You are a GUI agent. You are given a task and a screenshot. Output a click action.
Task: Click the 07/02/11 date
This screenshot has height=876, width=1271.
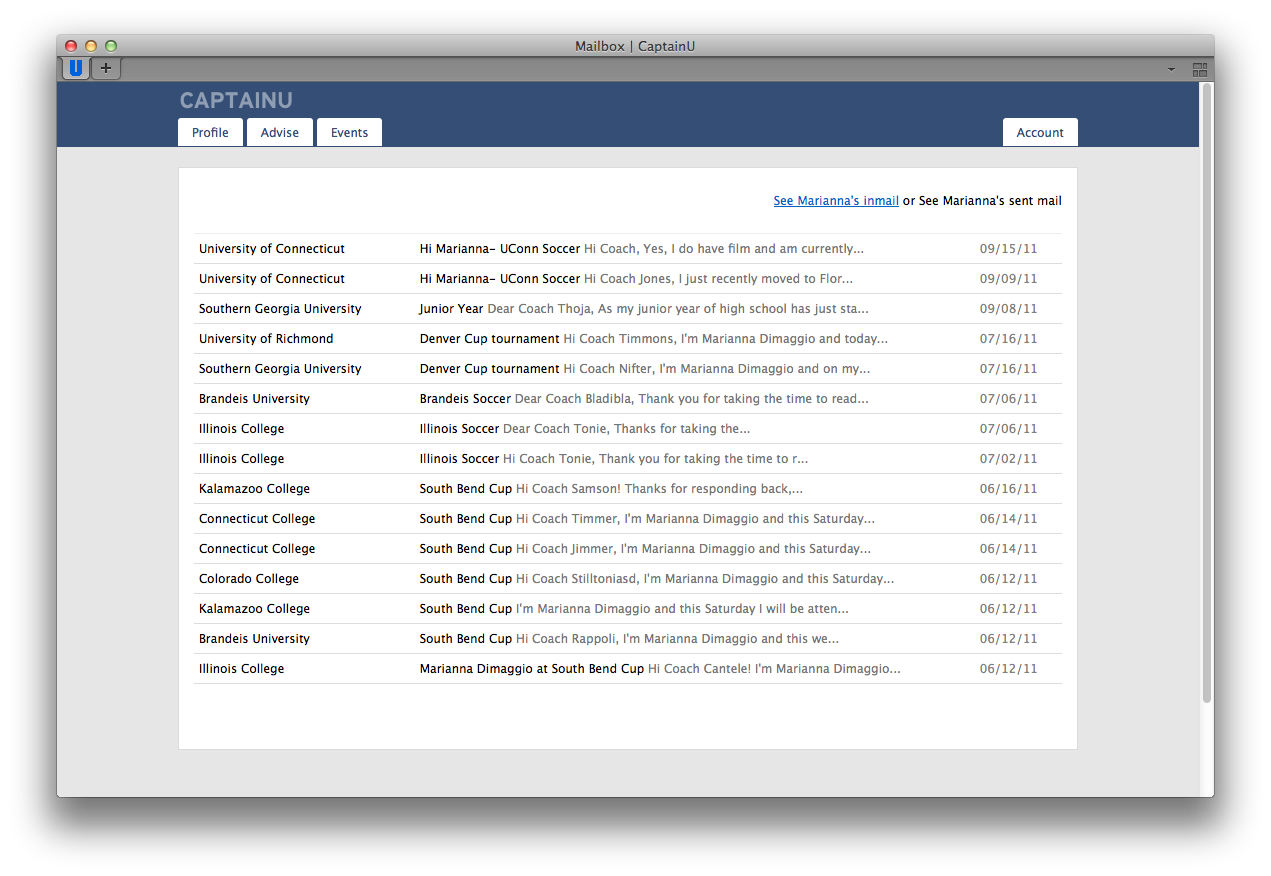click(1009, 459)
